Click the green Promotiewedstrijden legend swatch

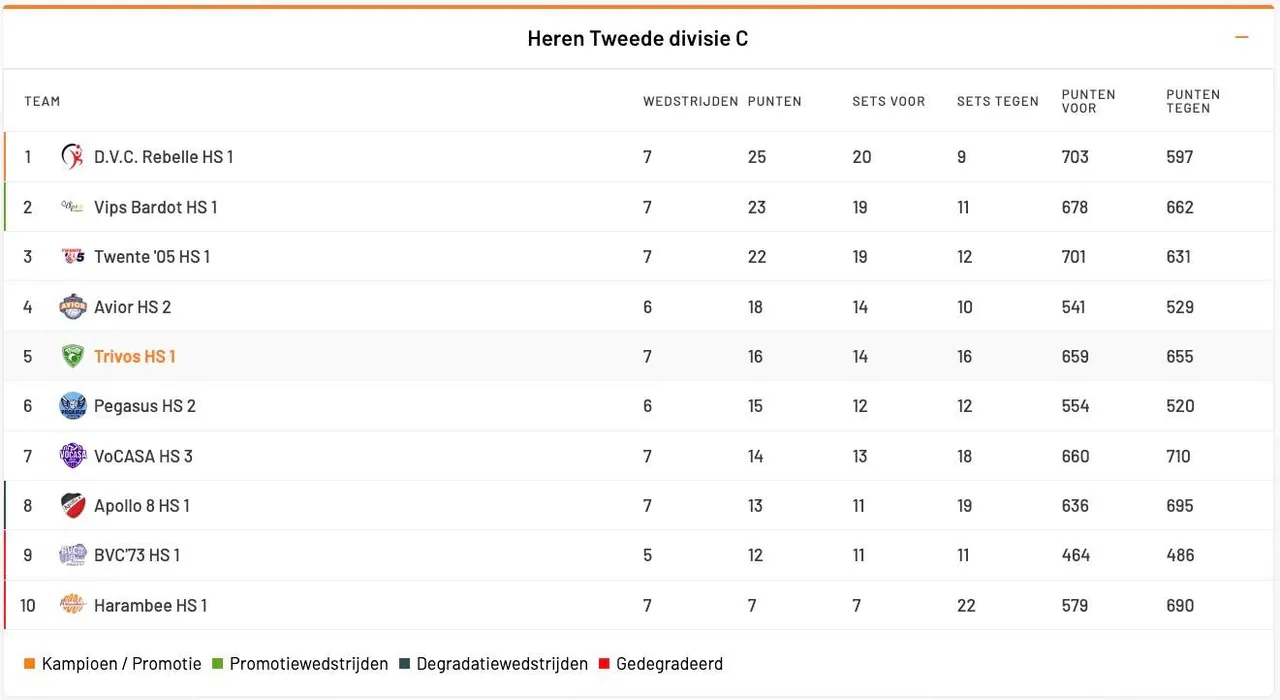tap(217, 664)
